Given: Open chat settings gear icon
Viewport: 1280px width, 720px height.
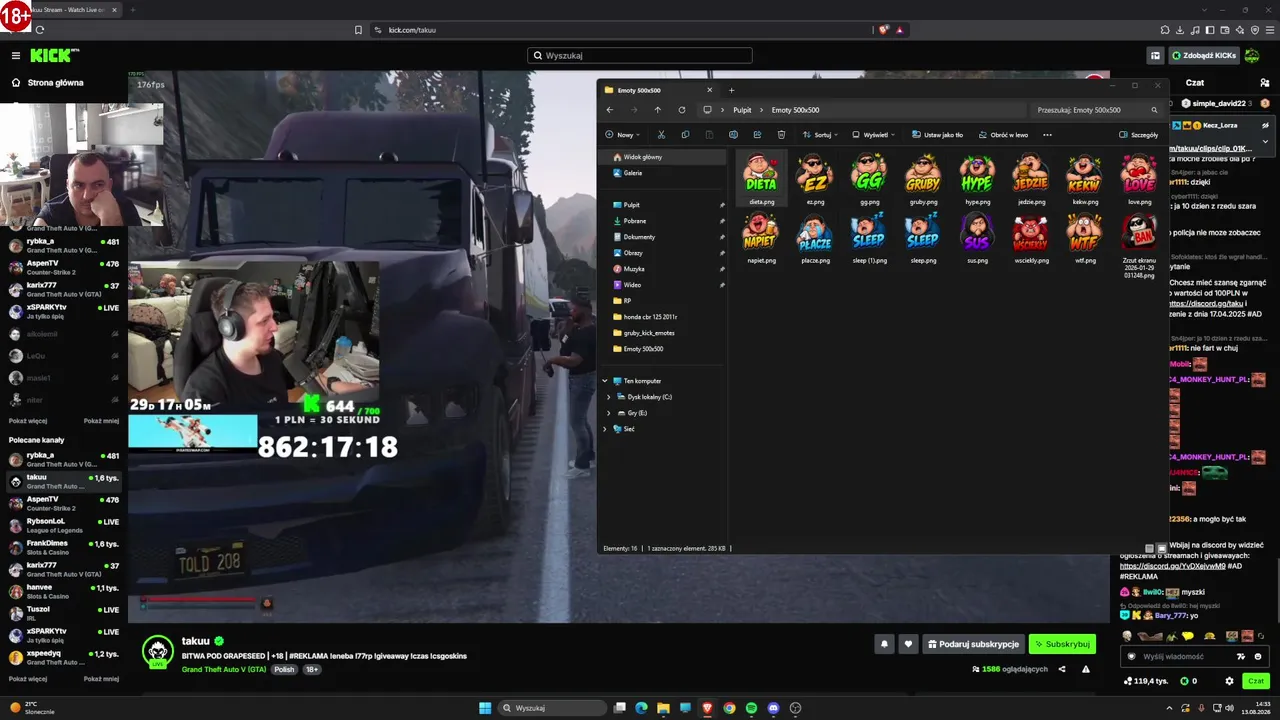Looking at the screenshot, I should coord(1229,681).
